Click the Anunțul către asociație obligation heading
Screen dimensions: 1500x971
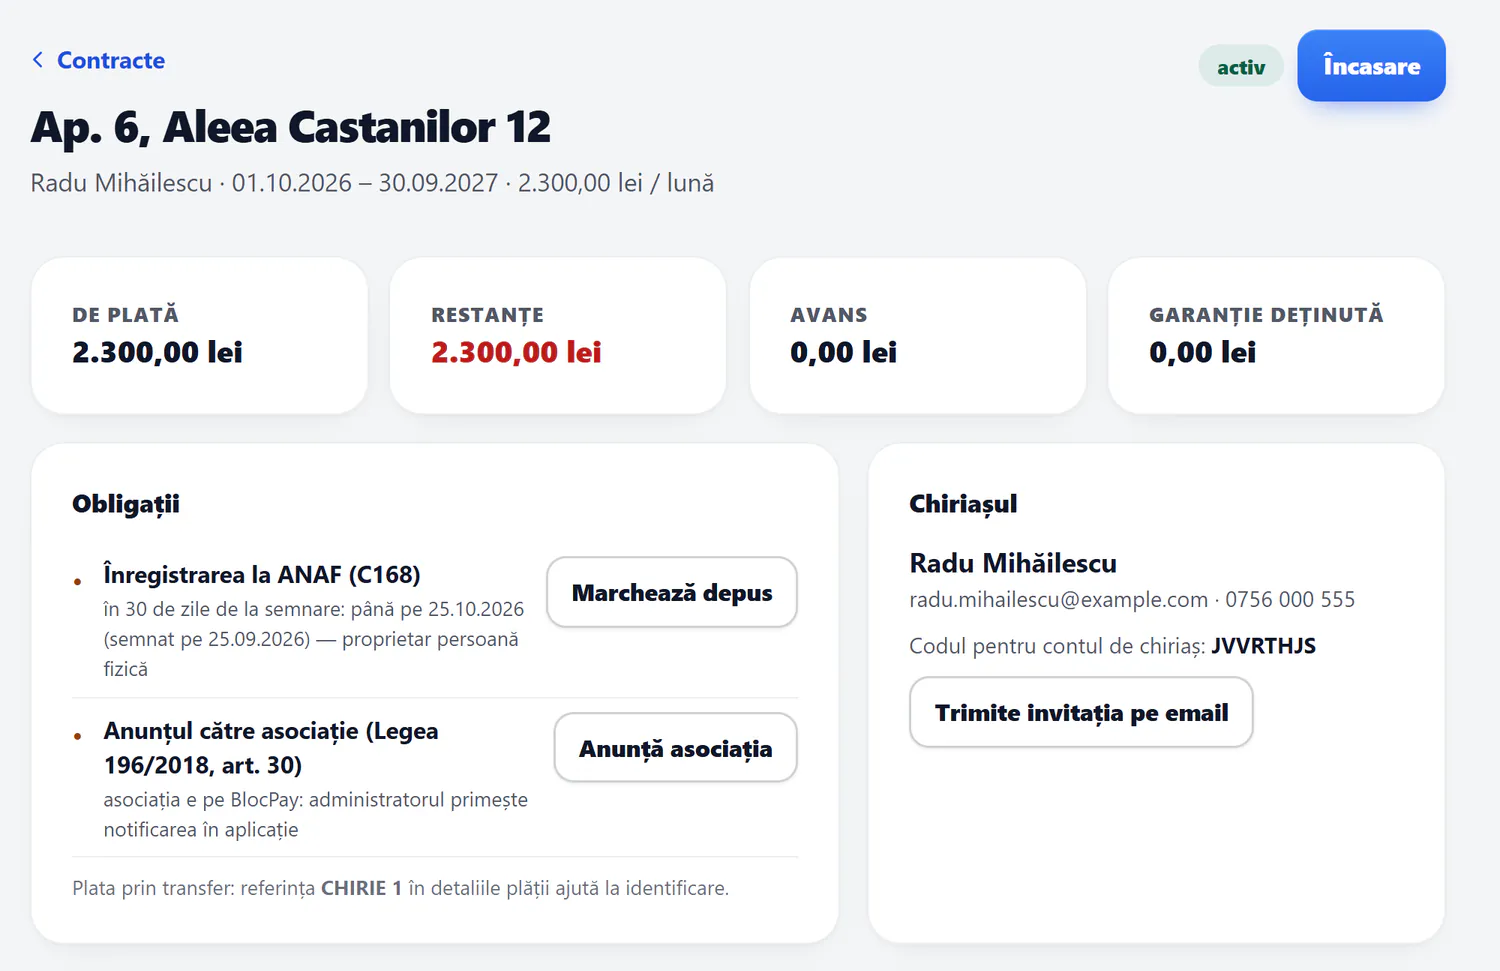coord(271,748)
